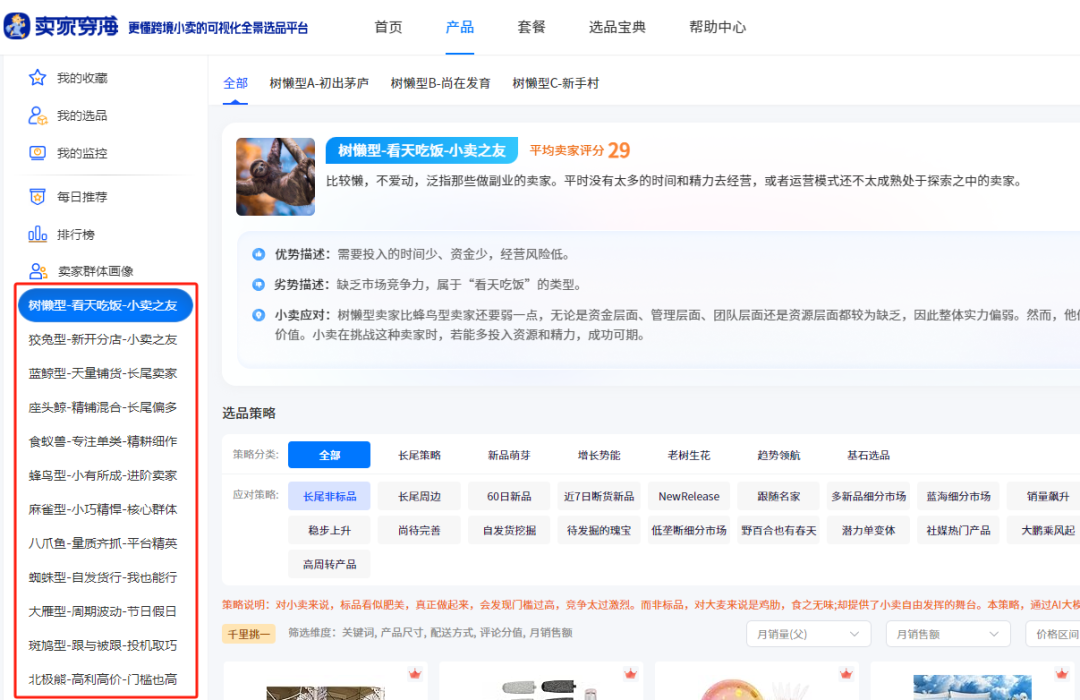Click the 长尾策略 category filter button

(x=419, y=454)
